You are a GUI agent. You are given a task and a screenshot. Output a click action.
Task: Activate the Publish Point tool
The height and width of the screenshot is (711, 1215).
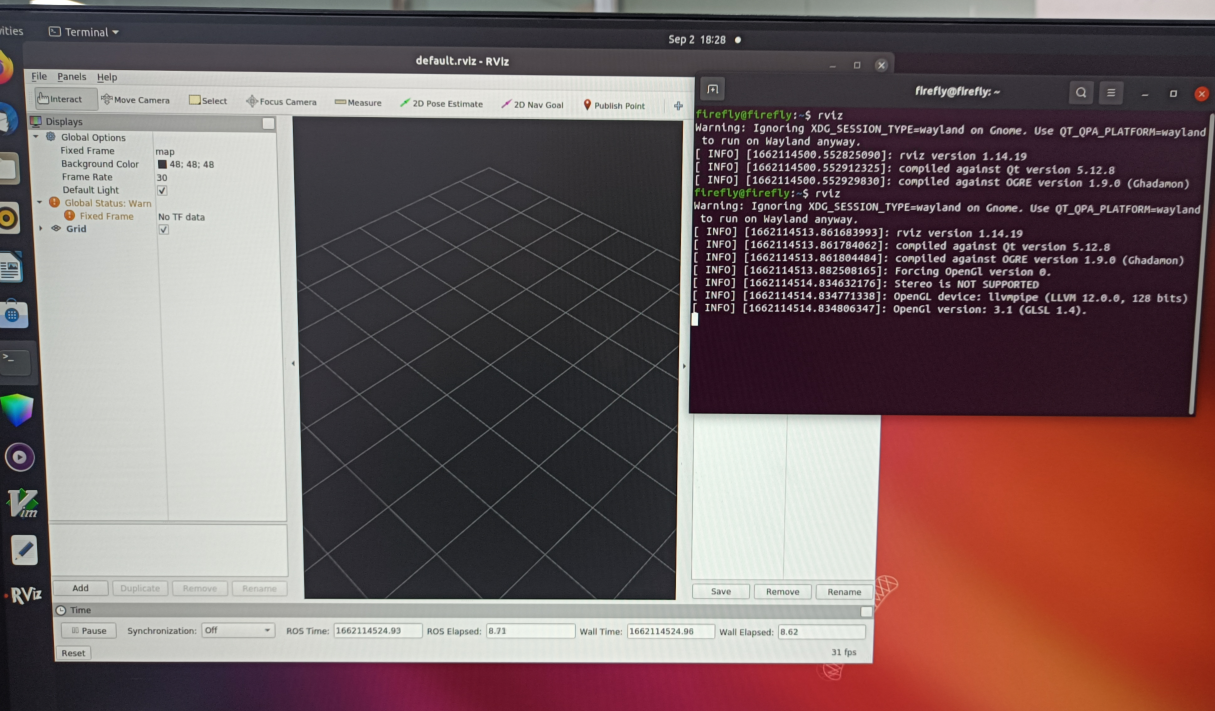click(615, 104)
